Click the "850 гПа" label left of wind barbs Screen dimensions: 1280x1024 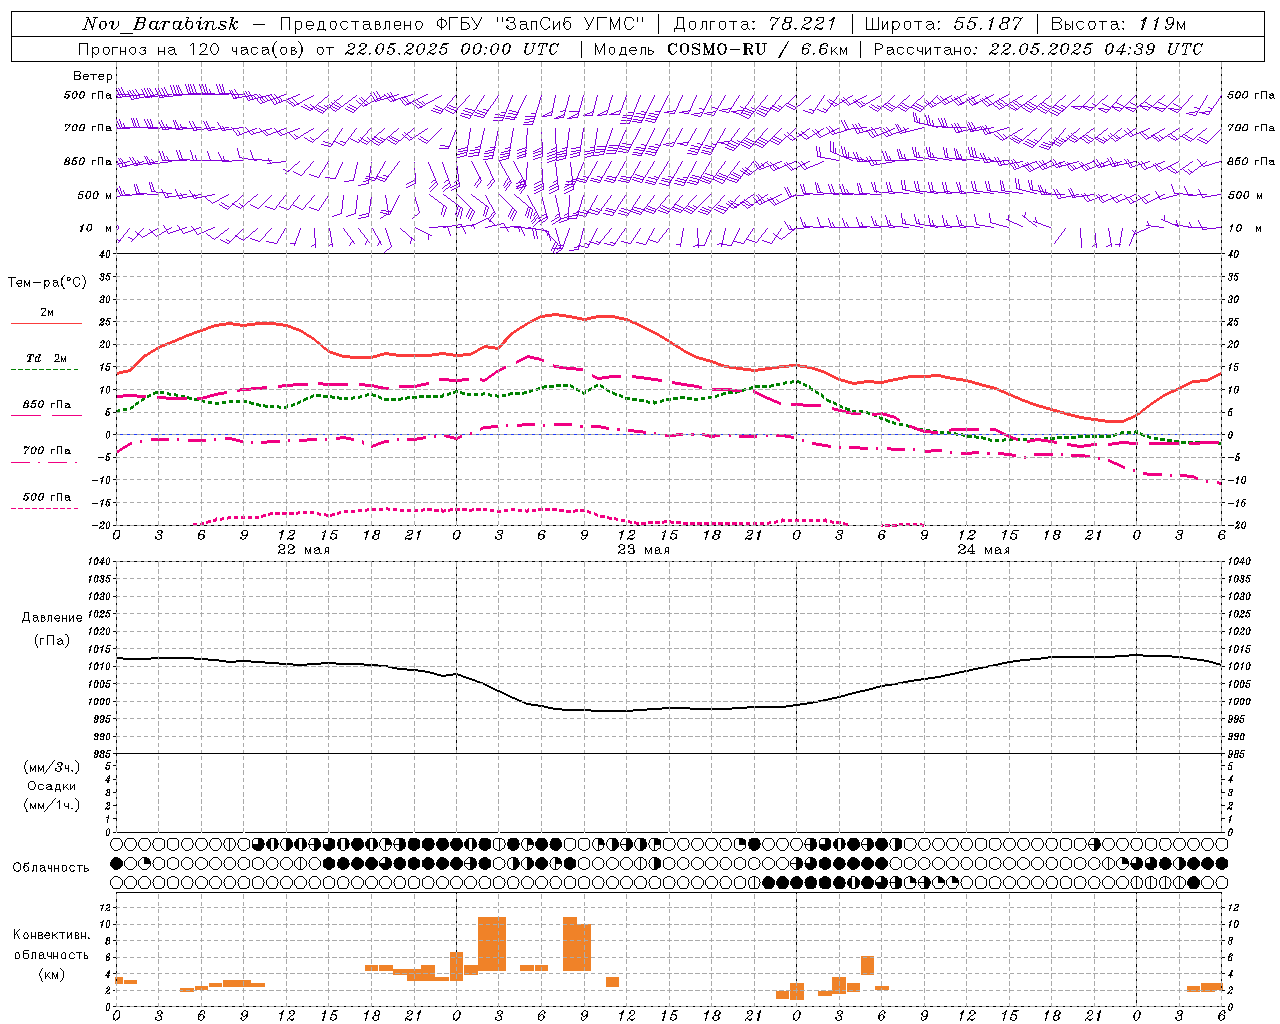[x=88, y=161]
